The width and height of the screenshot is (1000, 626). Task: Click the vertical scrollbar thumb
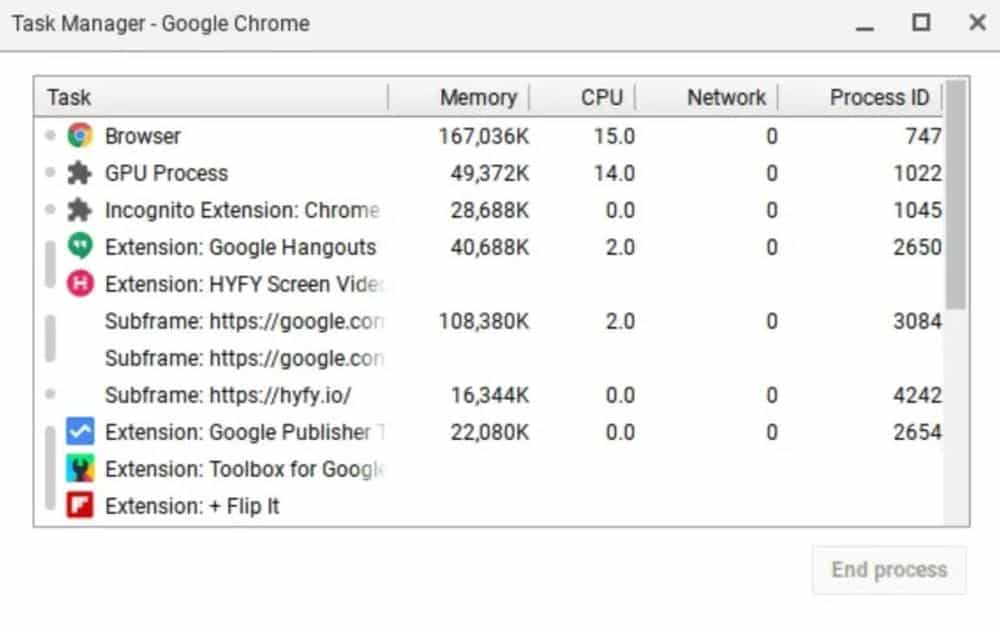(956, 195)
